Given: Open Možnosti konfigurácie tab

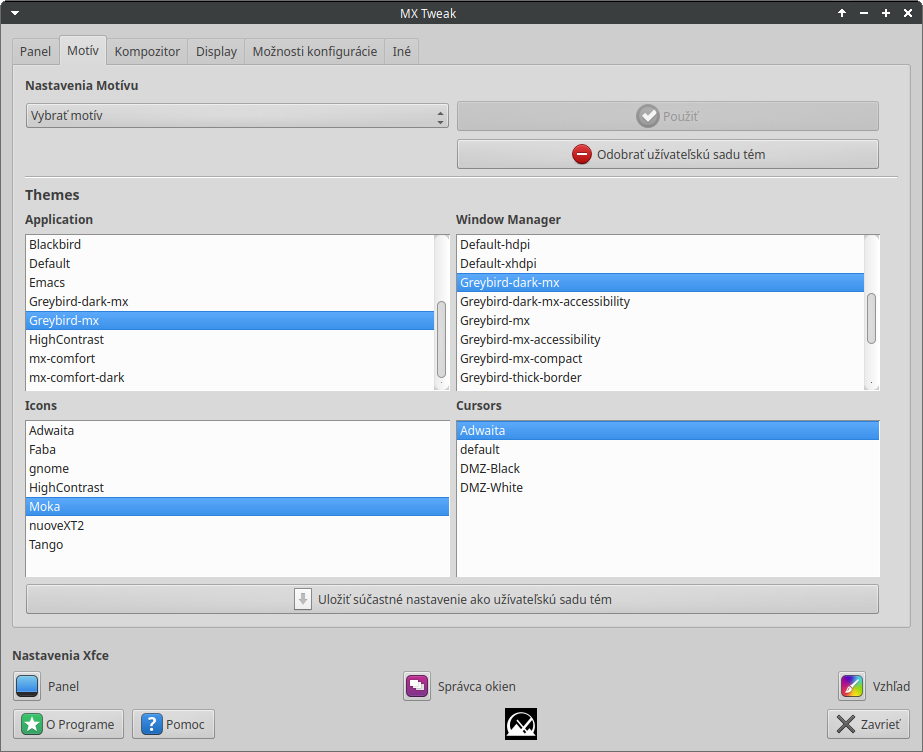Looking at the screenshot, I should click(x=315, y=52).
